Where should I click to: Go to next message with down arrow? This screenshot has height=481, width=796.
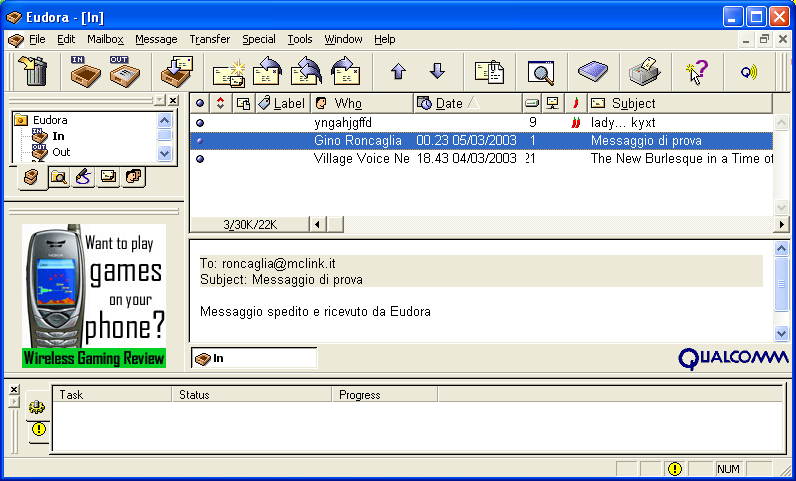pos(437,71)
